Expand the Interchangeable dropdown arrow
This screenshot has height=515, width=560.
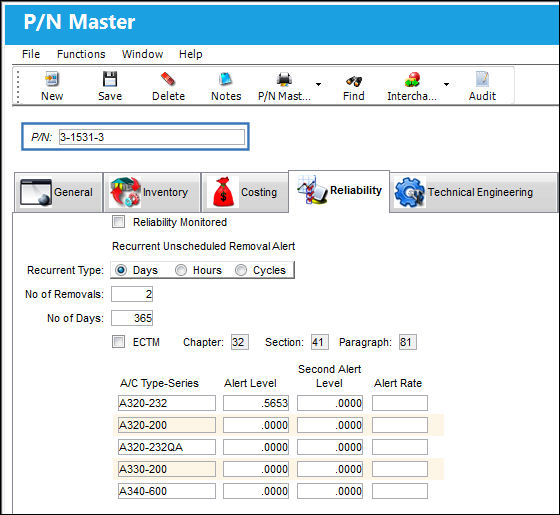(x=446, y=84)
